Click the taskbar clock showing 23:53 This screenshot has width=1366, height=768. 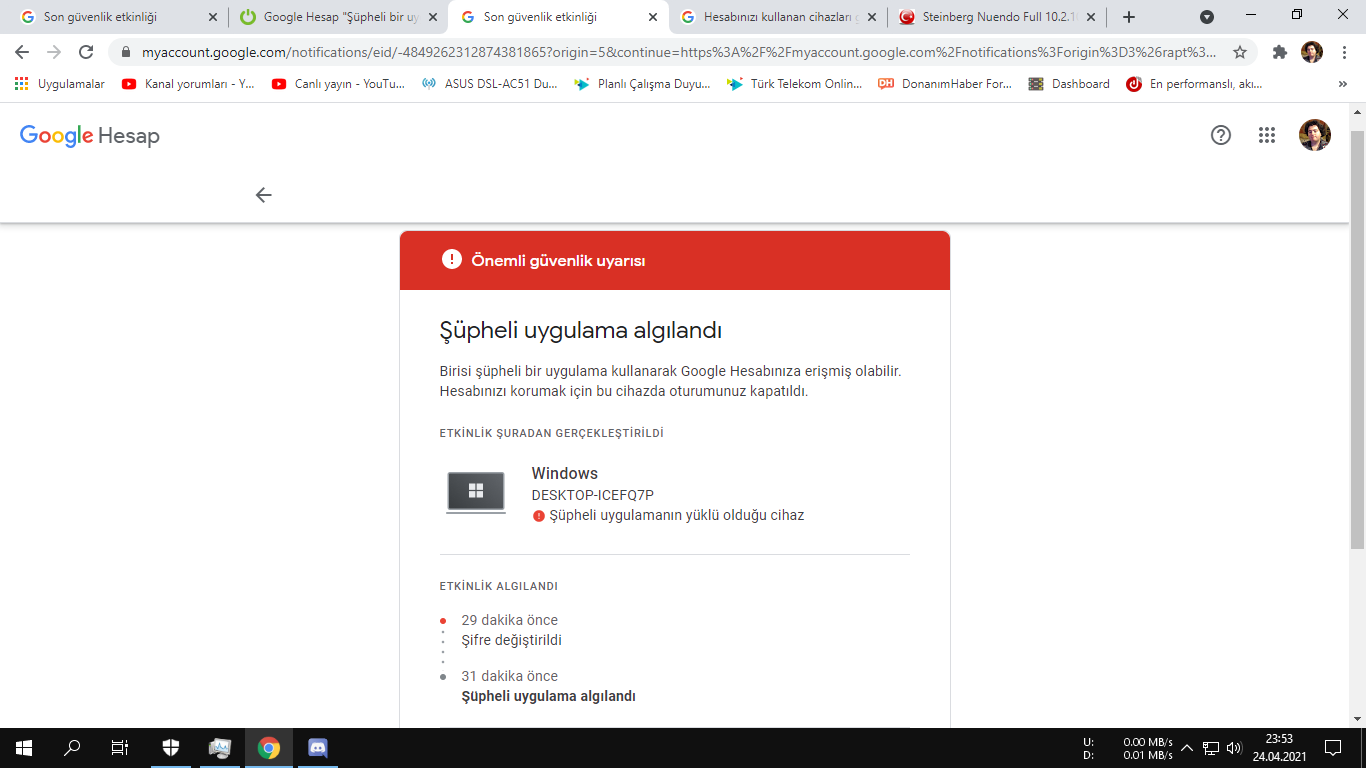click(x=1279, y=747)
